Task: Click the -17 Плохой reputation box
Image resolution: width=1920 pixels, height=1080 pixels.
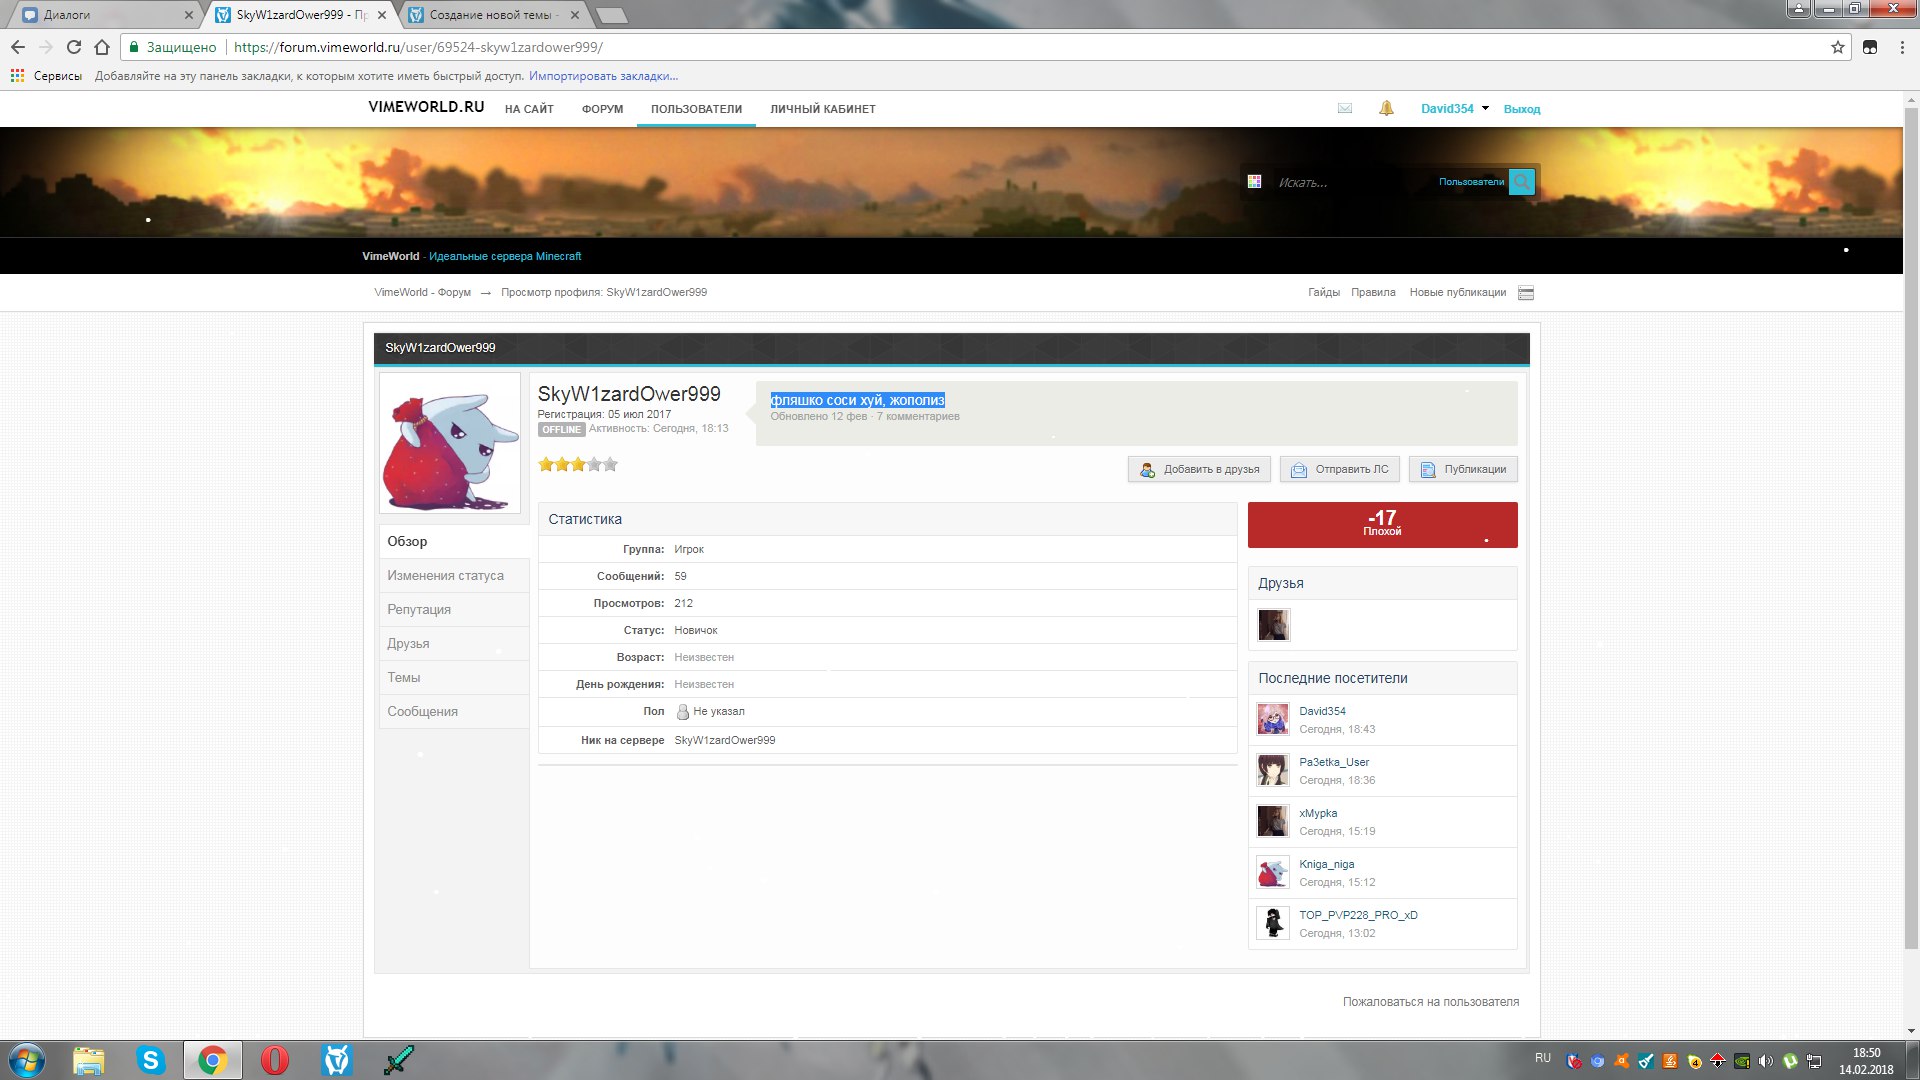Action: click(1382, 525)
